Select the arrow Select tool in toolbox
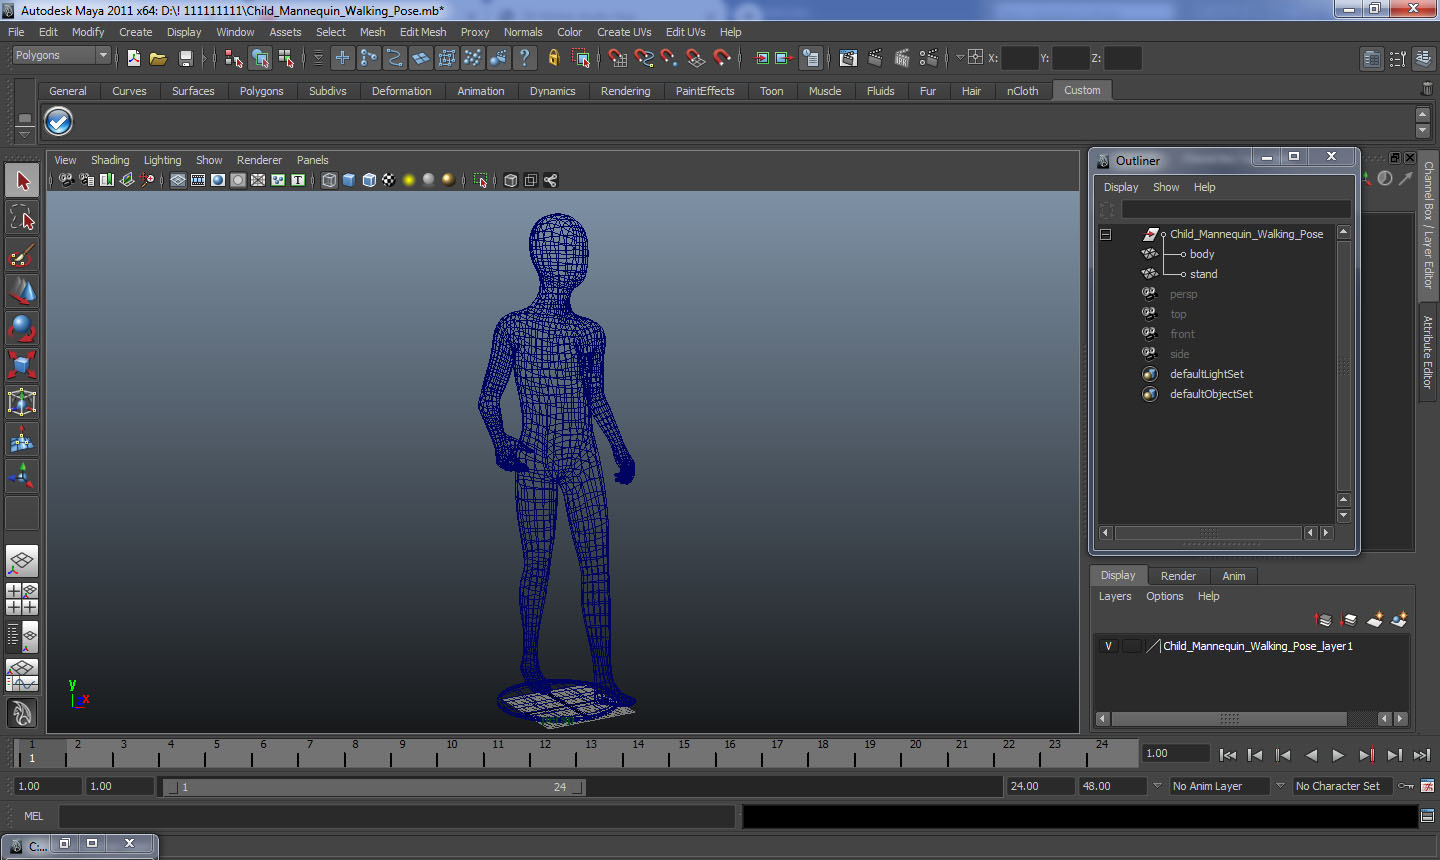Image resolution: width=1440 pixels, height=860 pixels. (x=22, y=181)
